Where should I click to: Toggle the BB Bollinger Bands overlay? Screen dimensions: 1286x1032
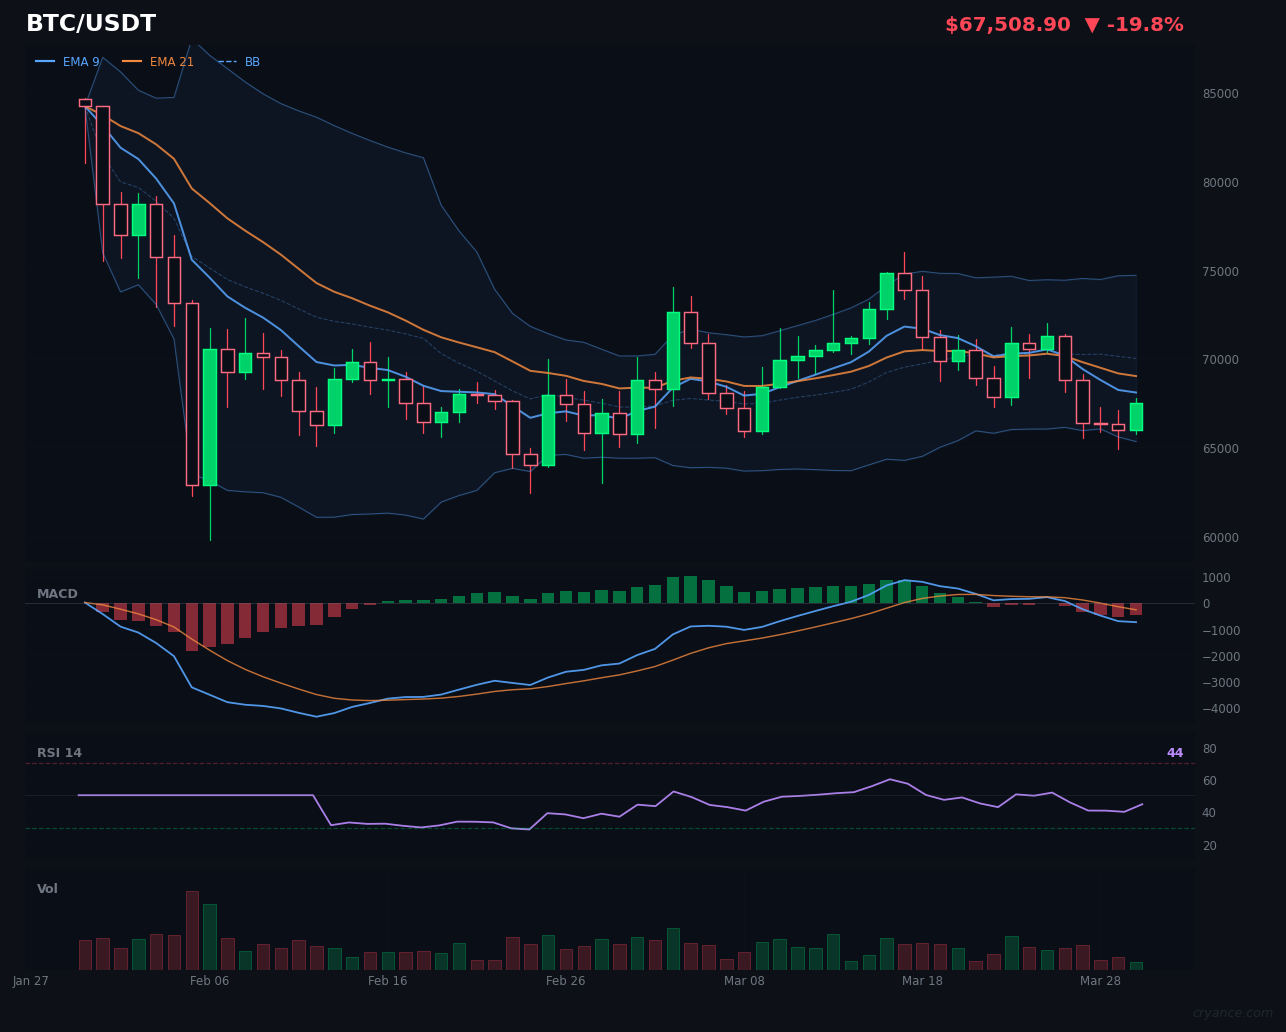tap(252, 61)
